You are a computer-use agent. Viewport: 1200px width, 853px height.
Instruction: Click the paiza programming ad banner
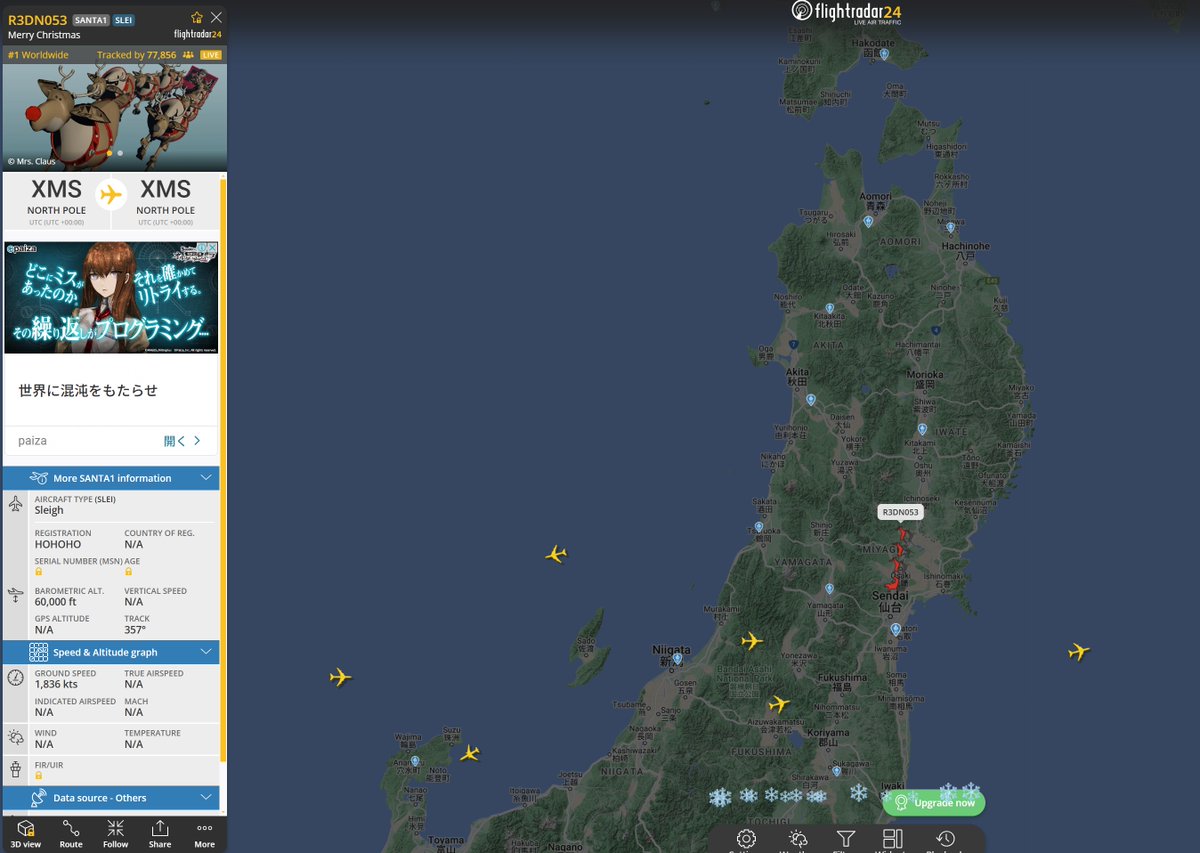111,297
